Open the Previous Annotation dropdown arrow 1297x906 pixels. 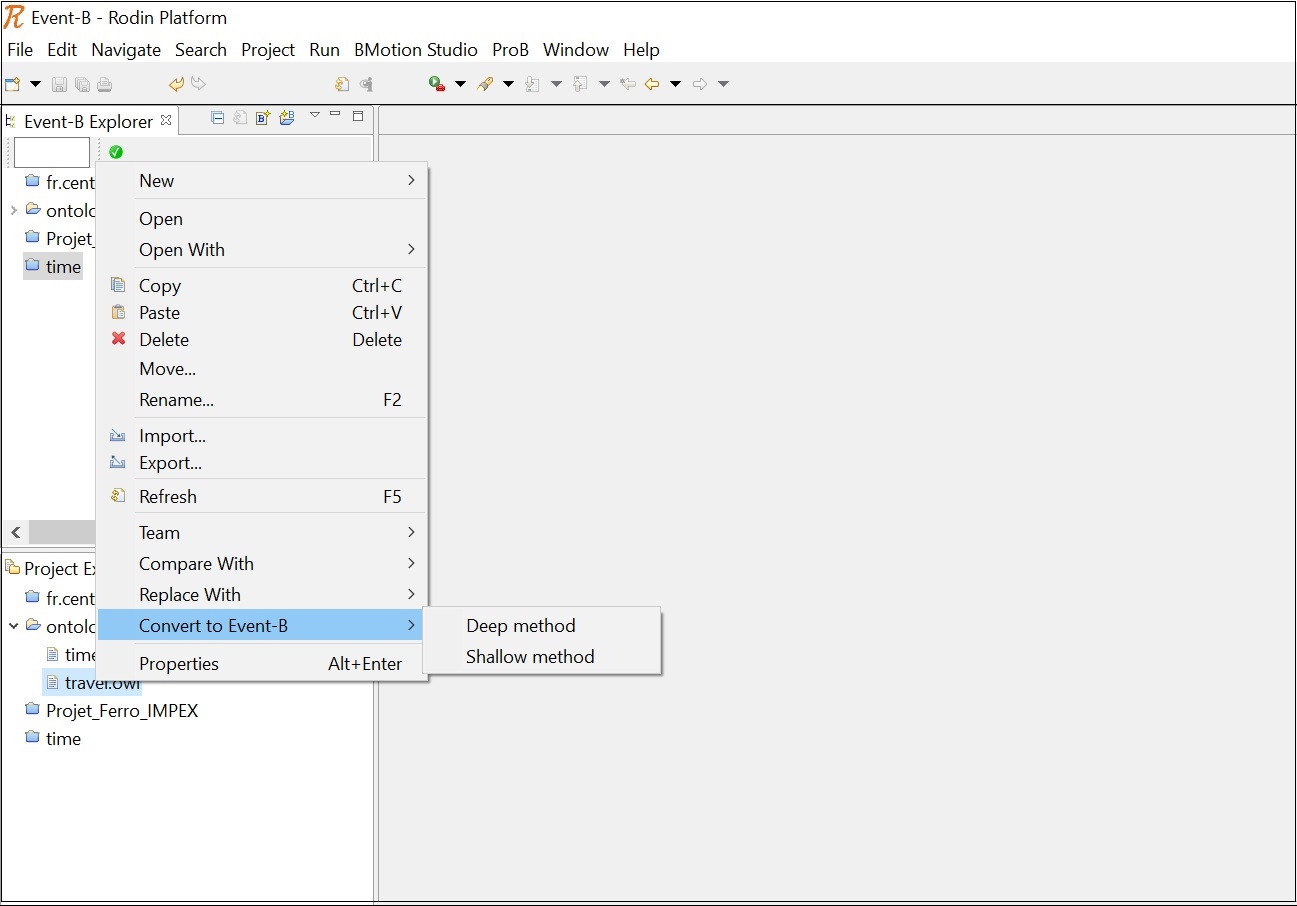604,84
